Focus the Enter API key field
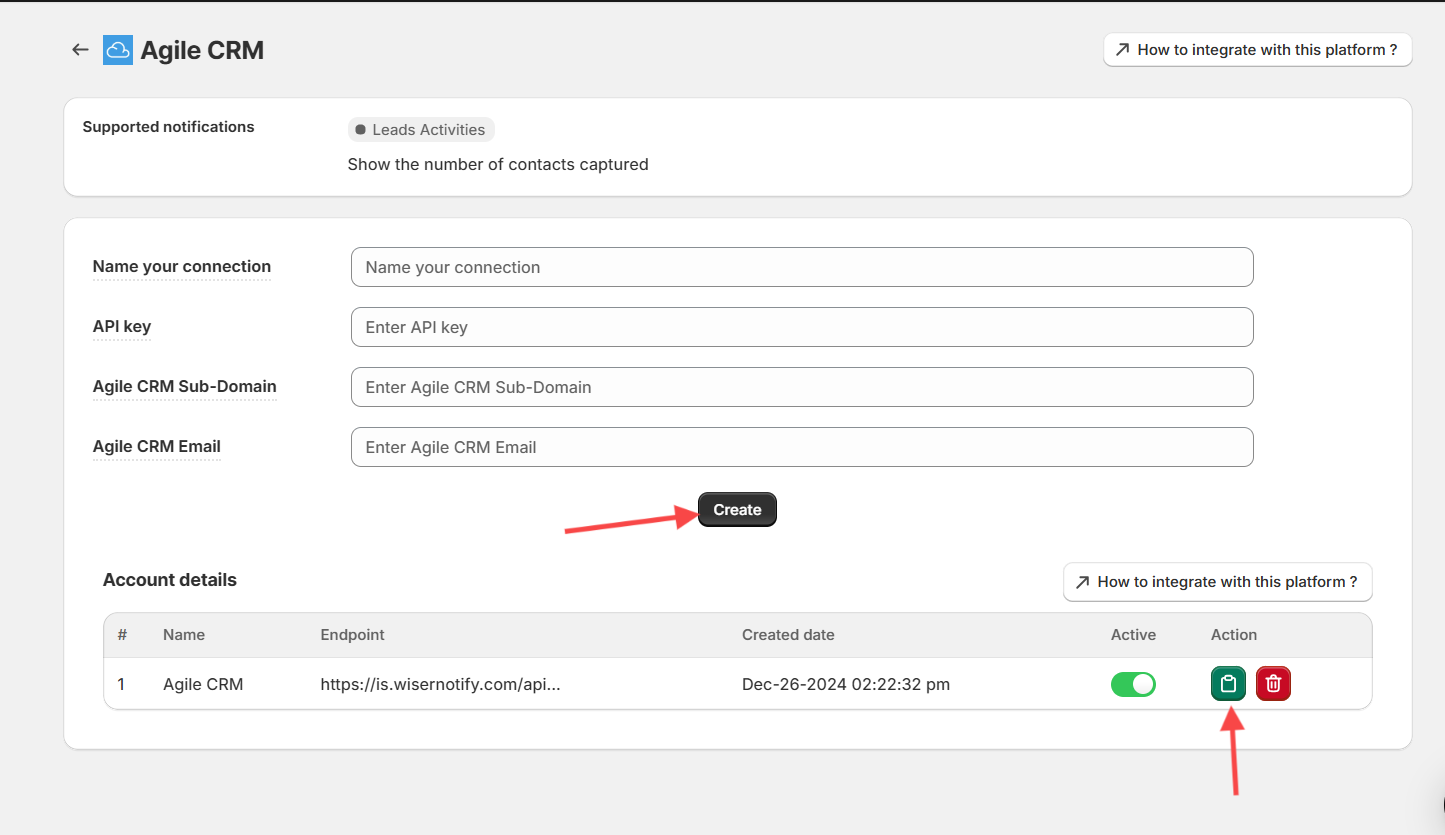1445x835 pixels. 802,327
